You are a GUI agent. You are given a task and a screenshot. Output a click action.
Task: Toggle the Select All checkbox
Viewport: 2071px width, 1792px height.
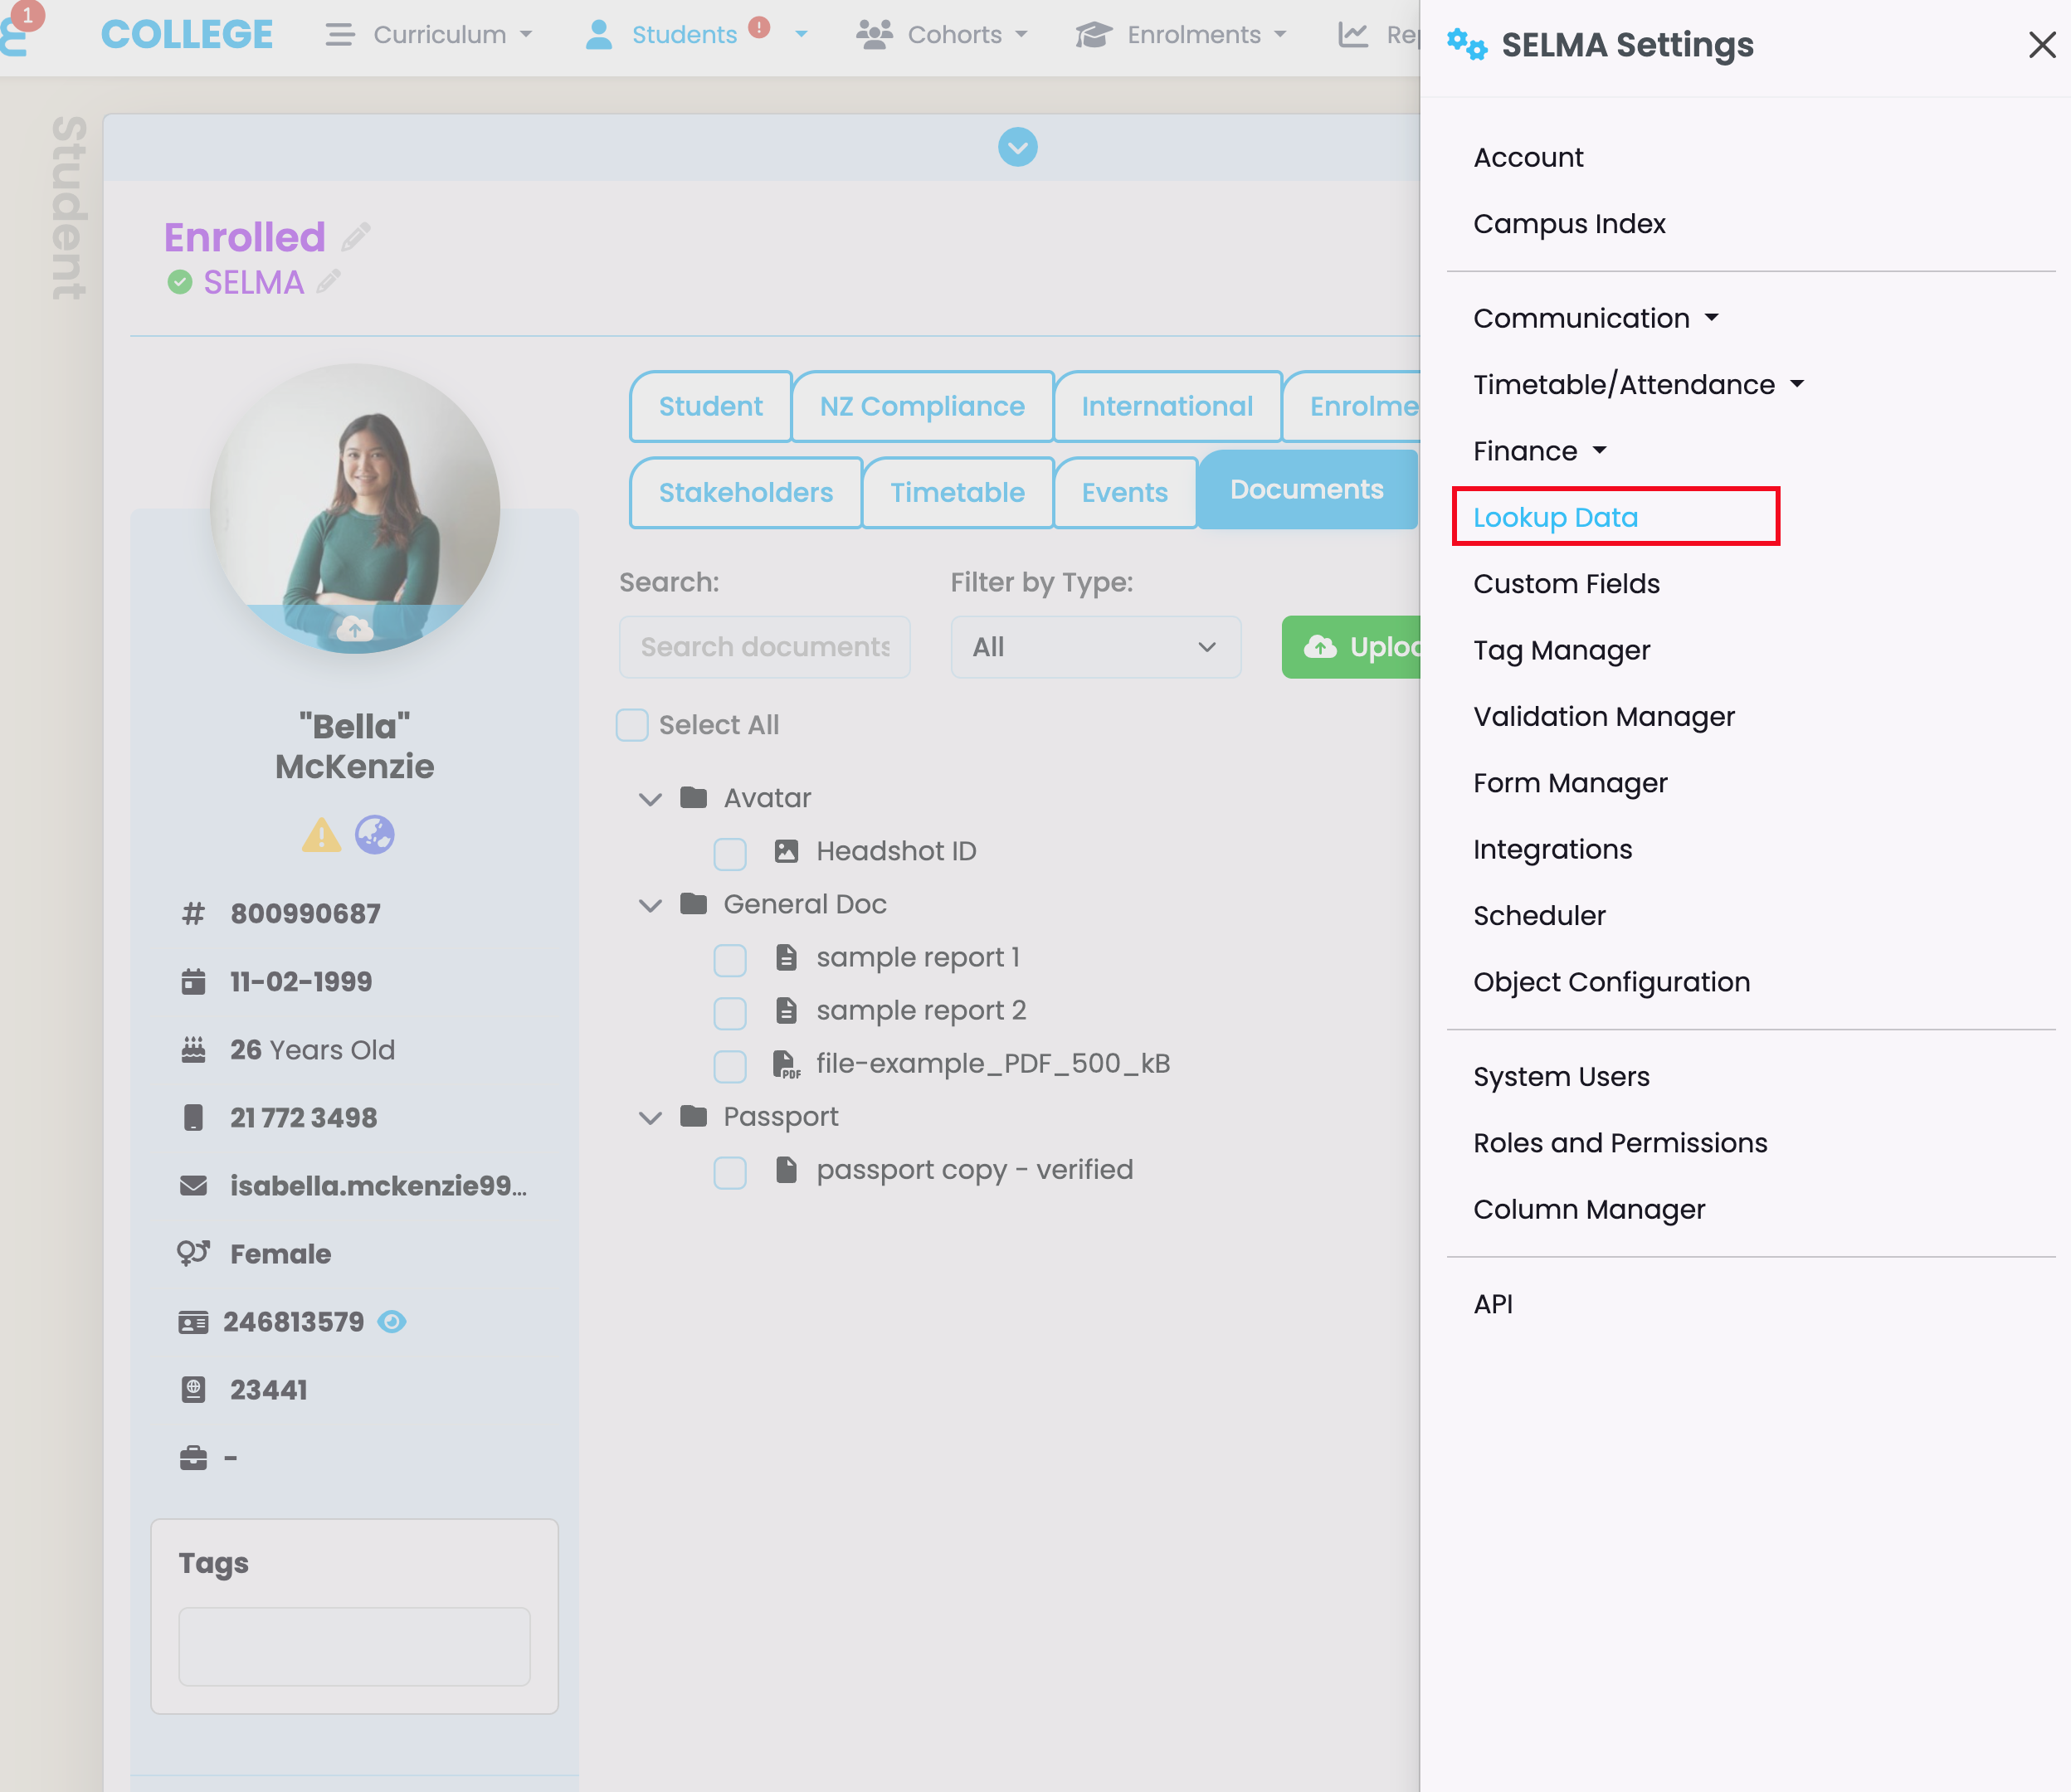click(x=632, y=725)
